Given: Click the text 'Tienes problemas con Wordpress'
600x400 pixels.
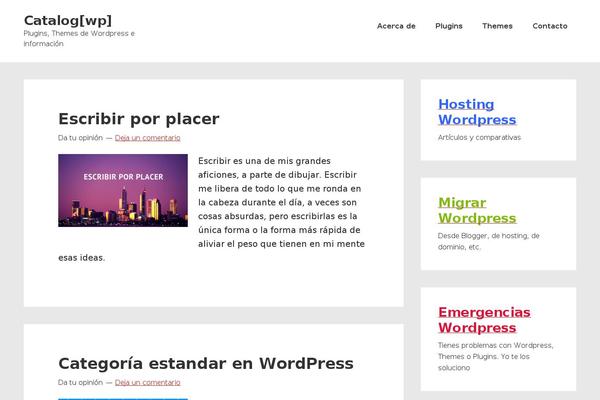Looking at the screenshot, I should click(495, 345).
